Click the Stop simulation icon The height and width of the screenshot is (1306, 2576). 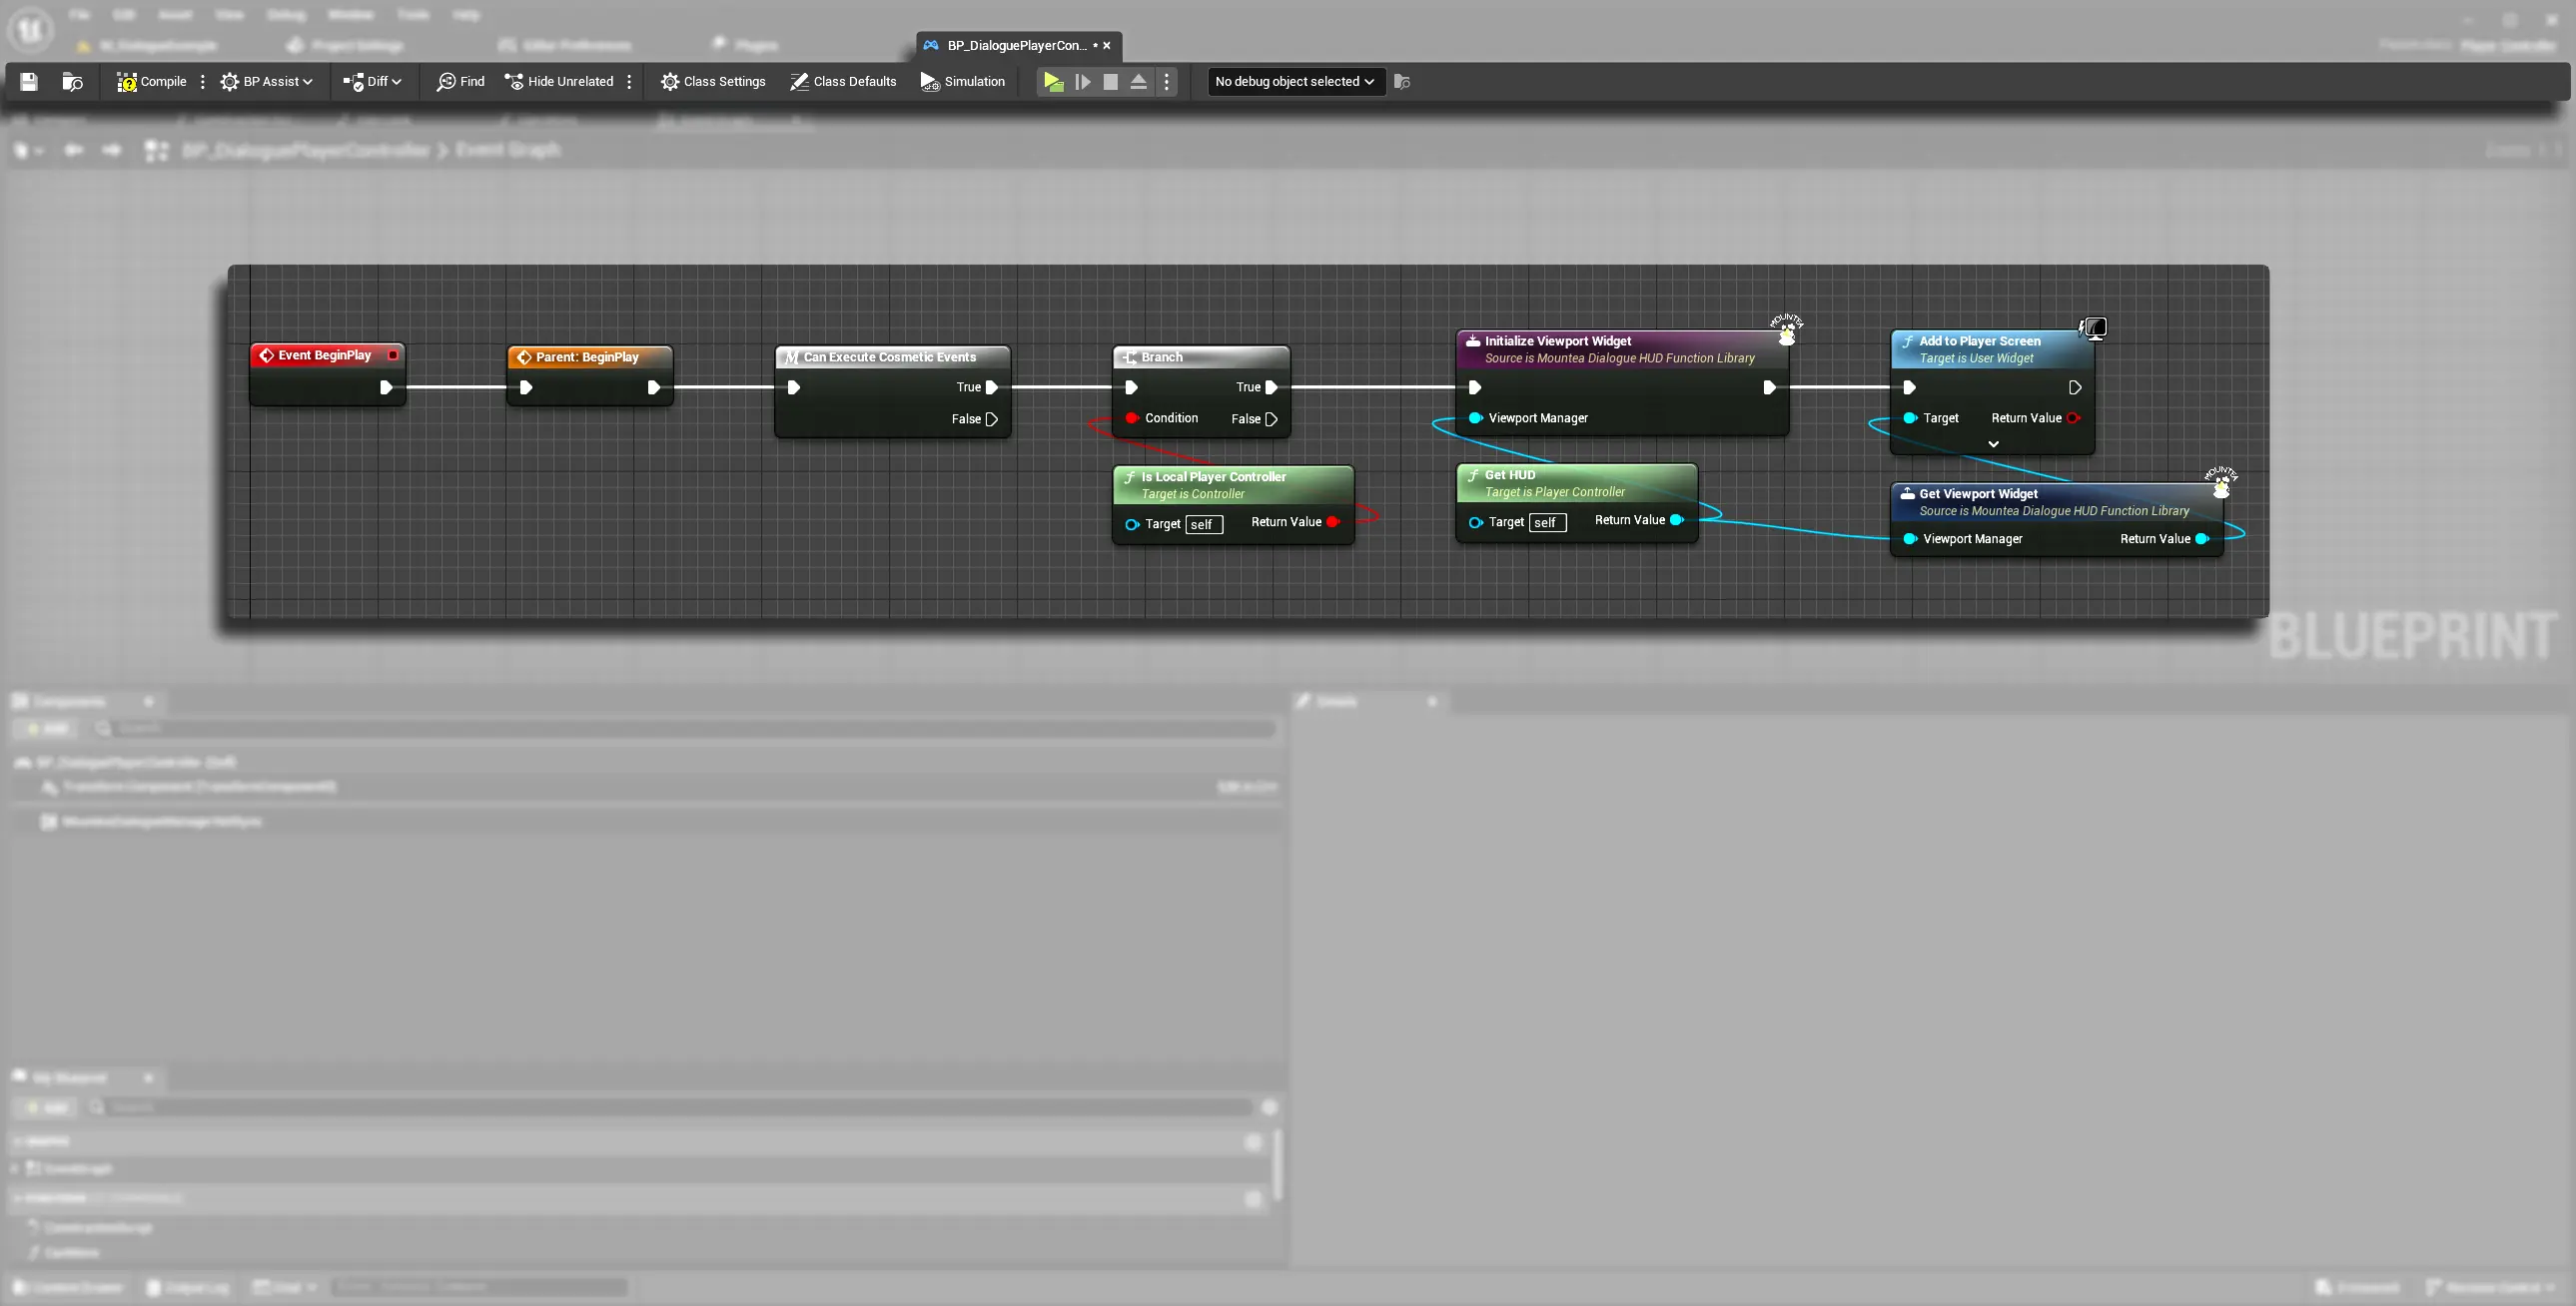point(1110,82)
